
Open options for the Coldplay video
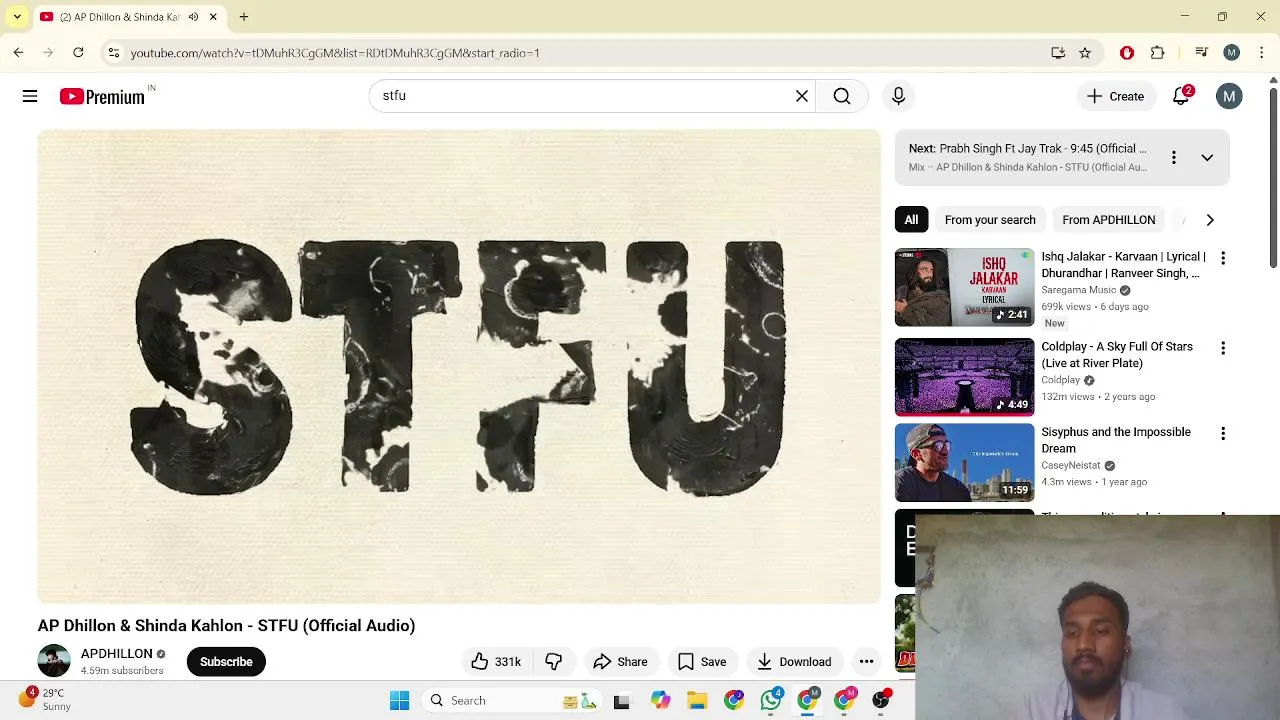coord(1222,348)
